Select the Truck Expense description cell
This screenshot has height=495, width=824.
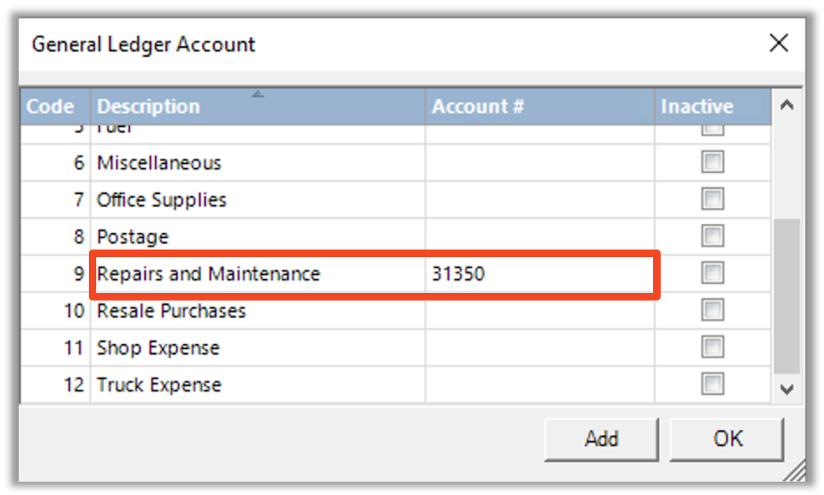258,385
